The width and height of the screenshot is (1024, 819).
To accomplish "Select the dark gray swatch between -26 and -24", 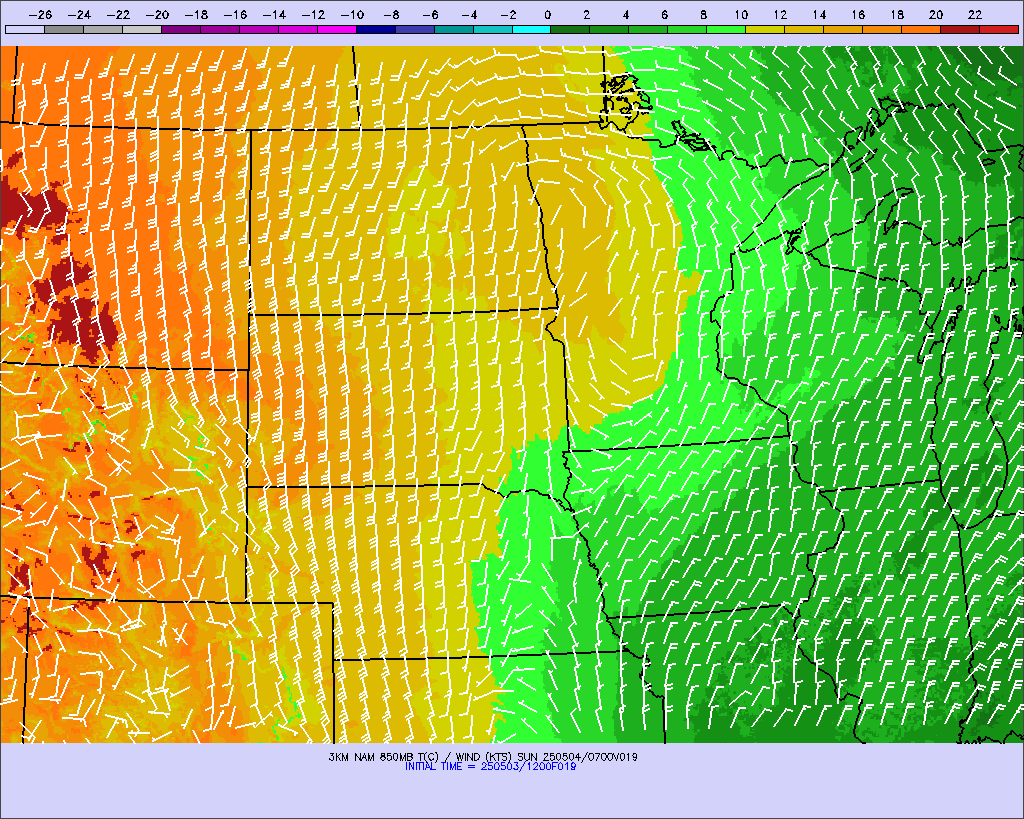I will click(64, 29).
